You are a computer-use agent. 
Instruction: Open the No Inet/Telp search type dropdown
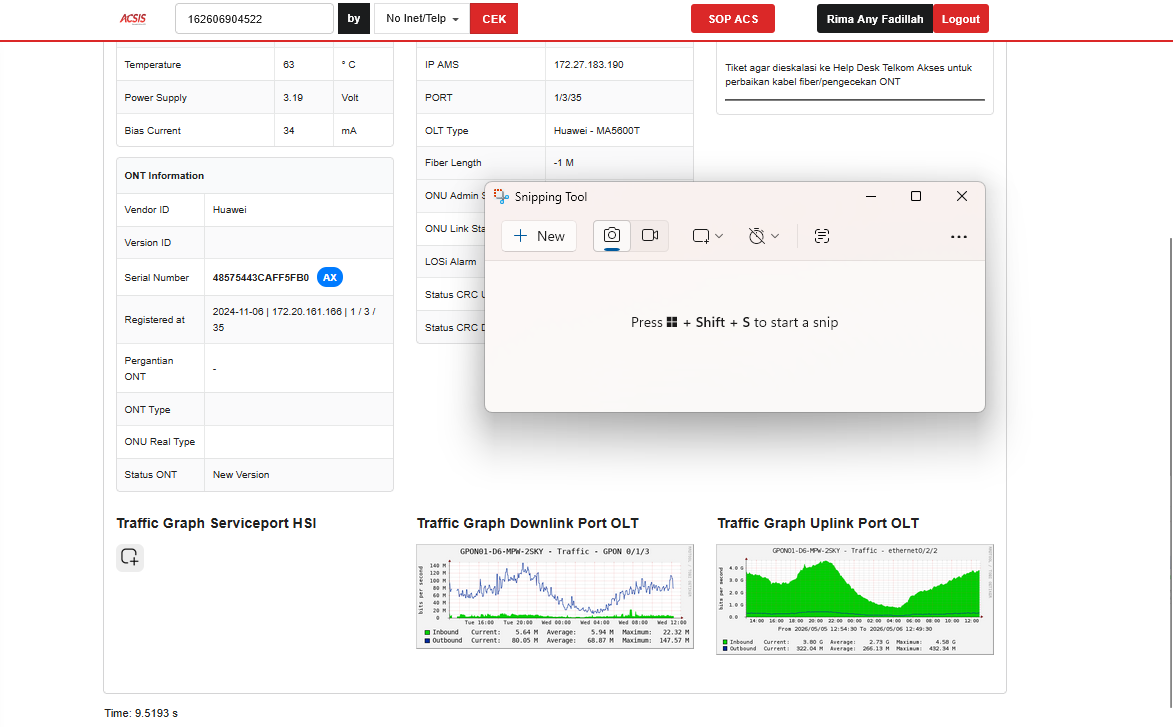422,19
